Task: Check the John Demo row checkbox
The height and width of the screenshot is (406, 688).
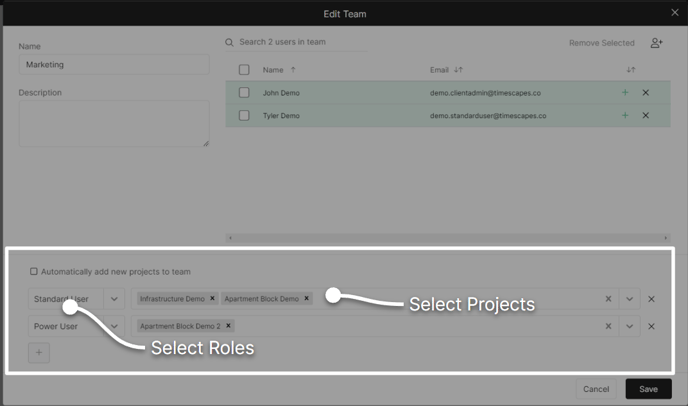Action: click(244, 93)
